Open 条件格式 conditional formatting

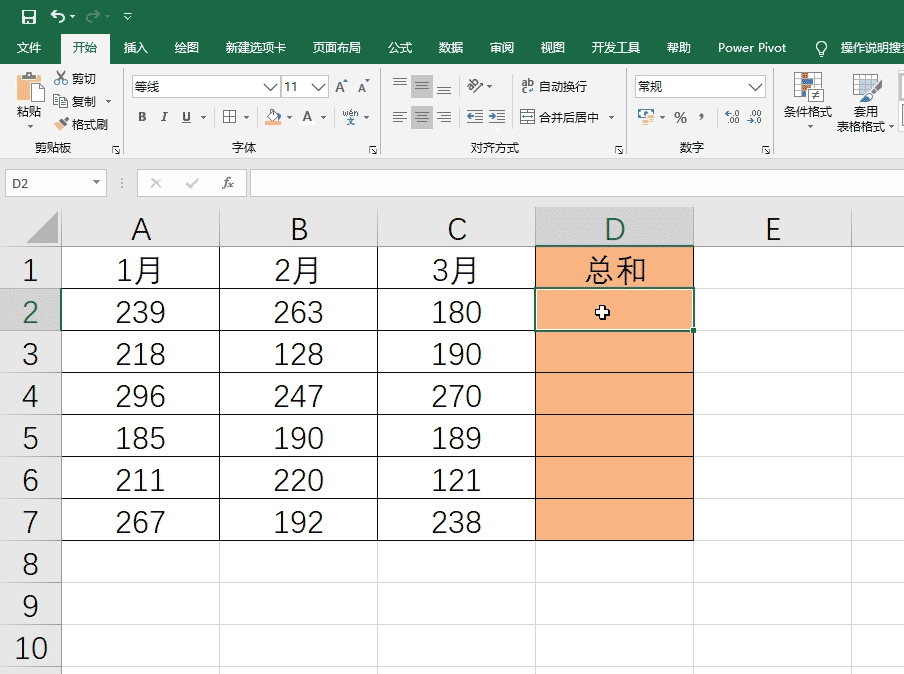(x=808, y=101)
